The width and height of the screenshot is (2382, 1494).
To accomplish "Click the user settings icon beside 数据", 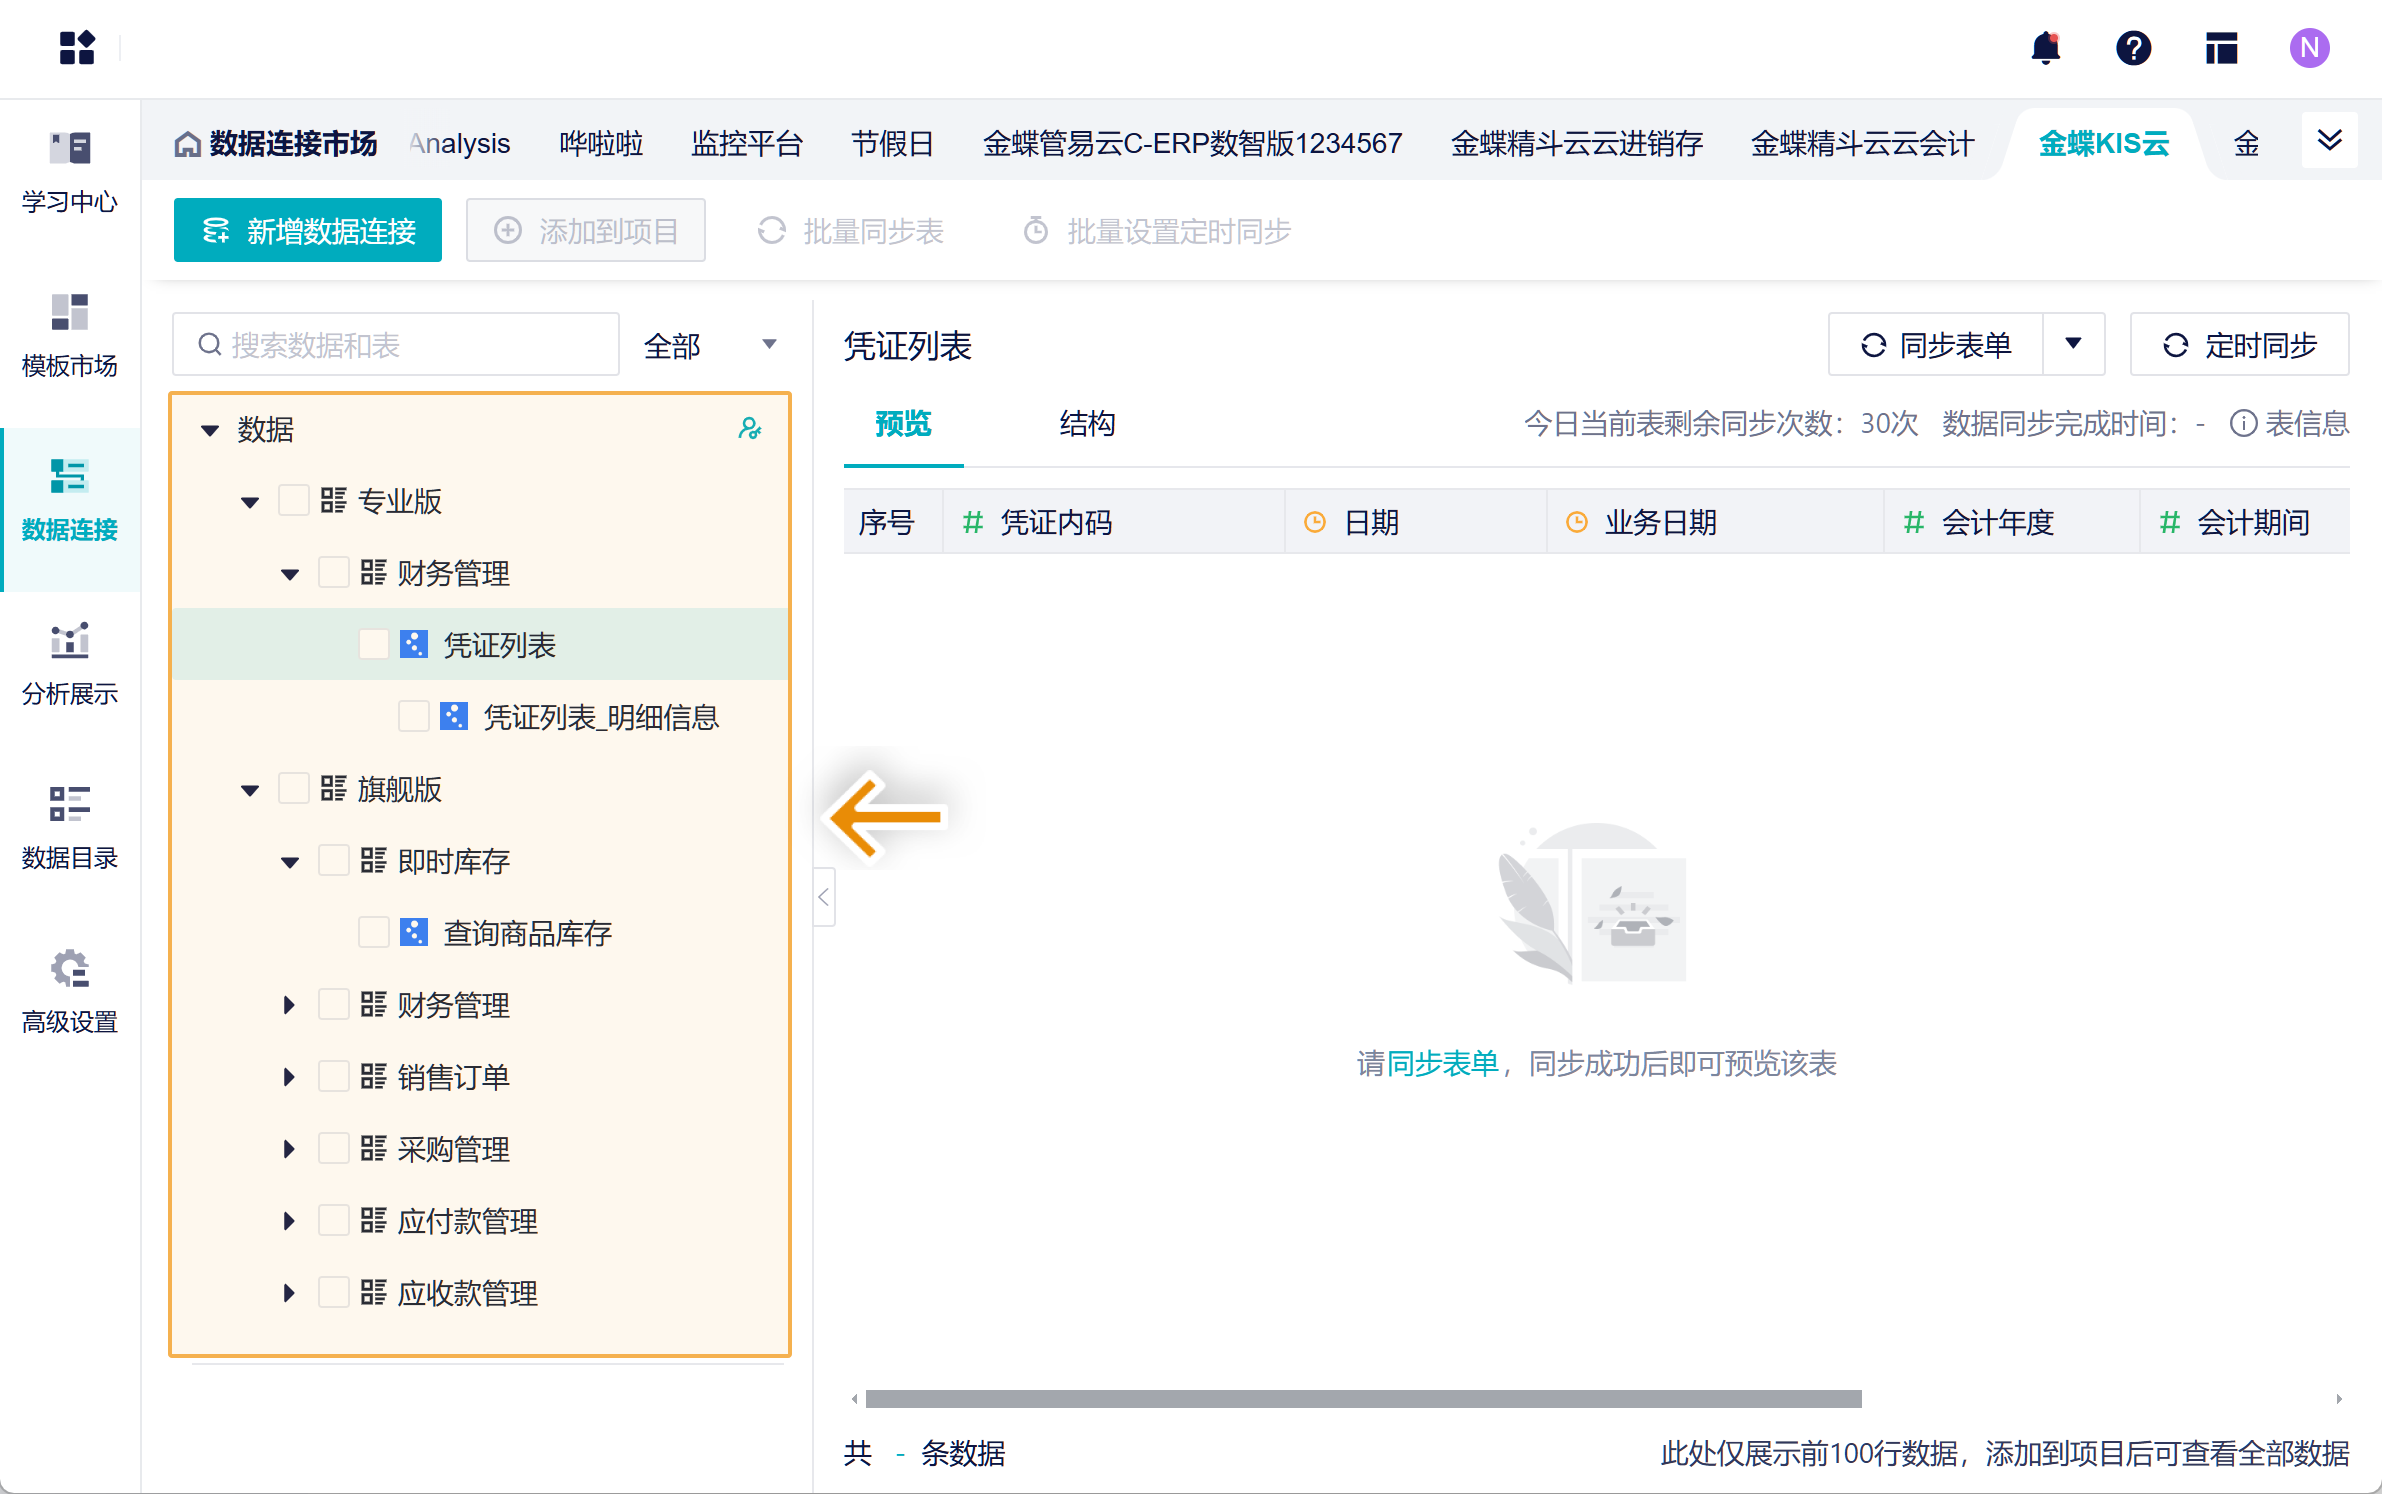I will point(749,429).
